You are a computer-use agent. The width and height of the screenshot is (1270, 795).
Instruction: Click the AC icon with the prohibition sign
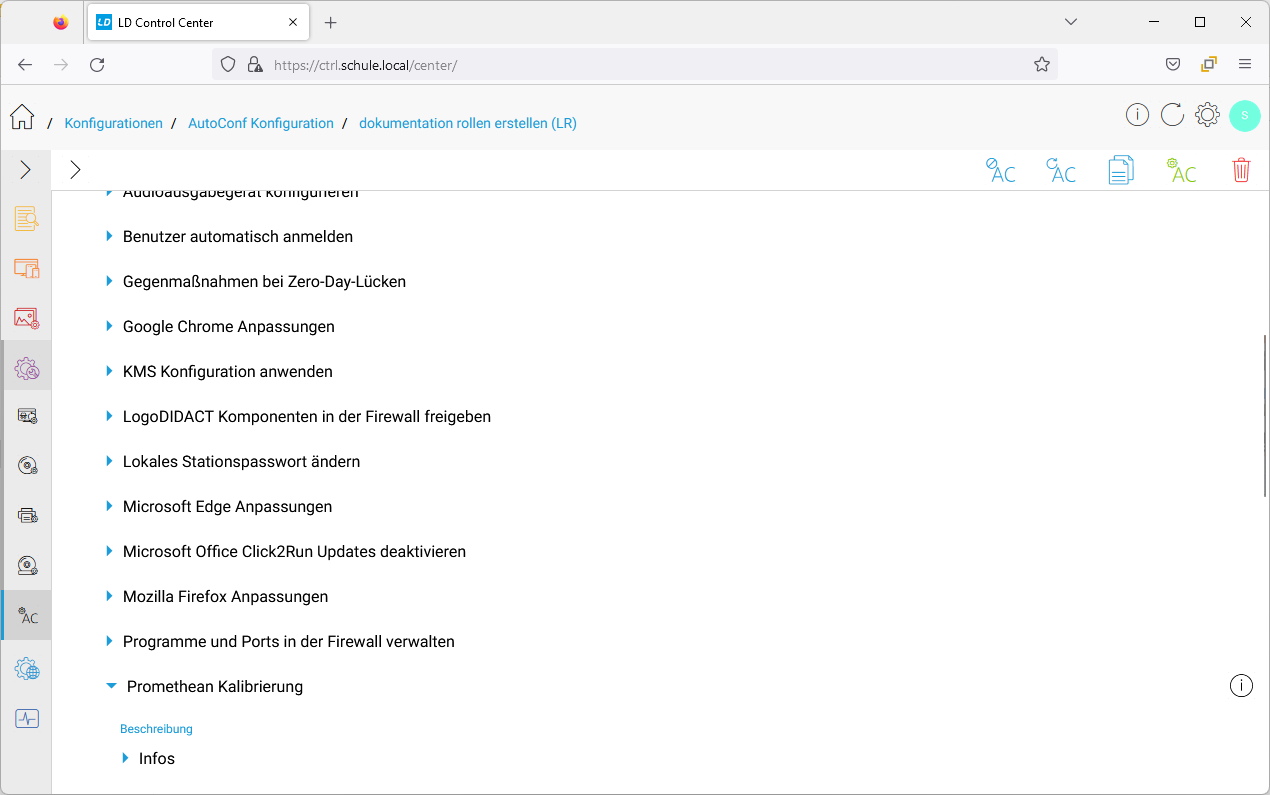tap(1000, 170)
